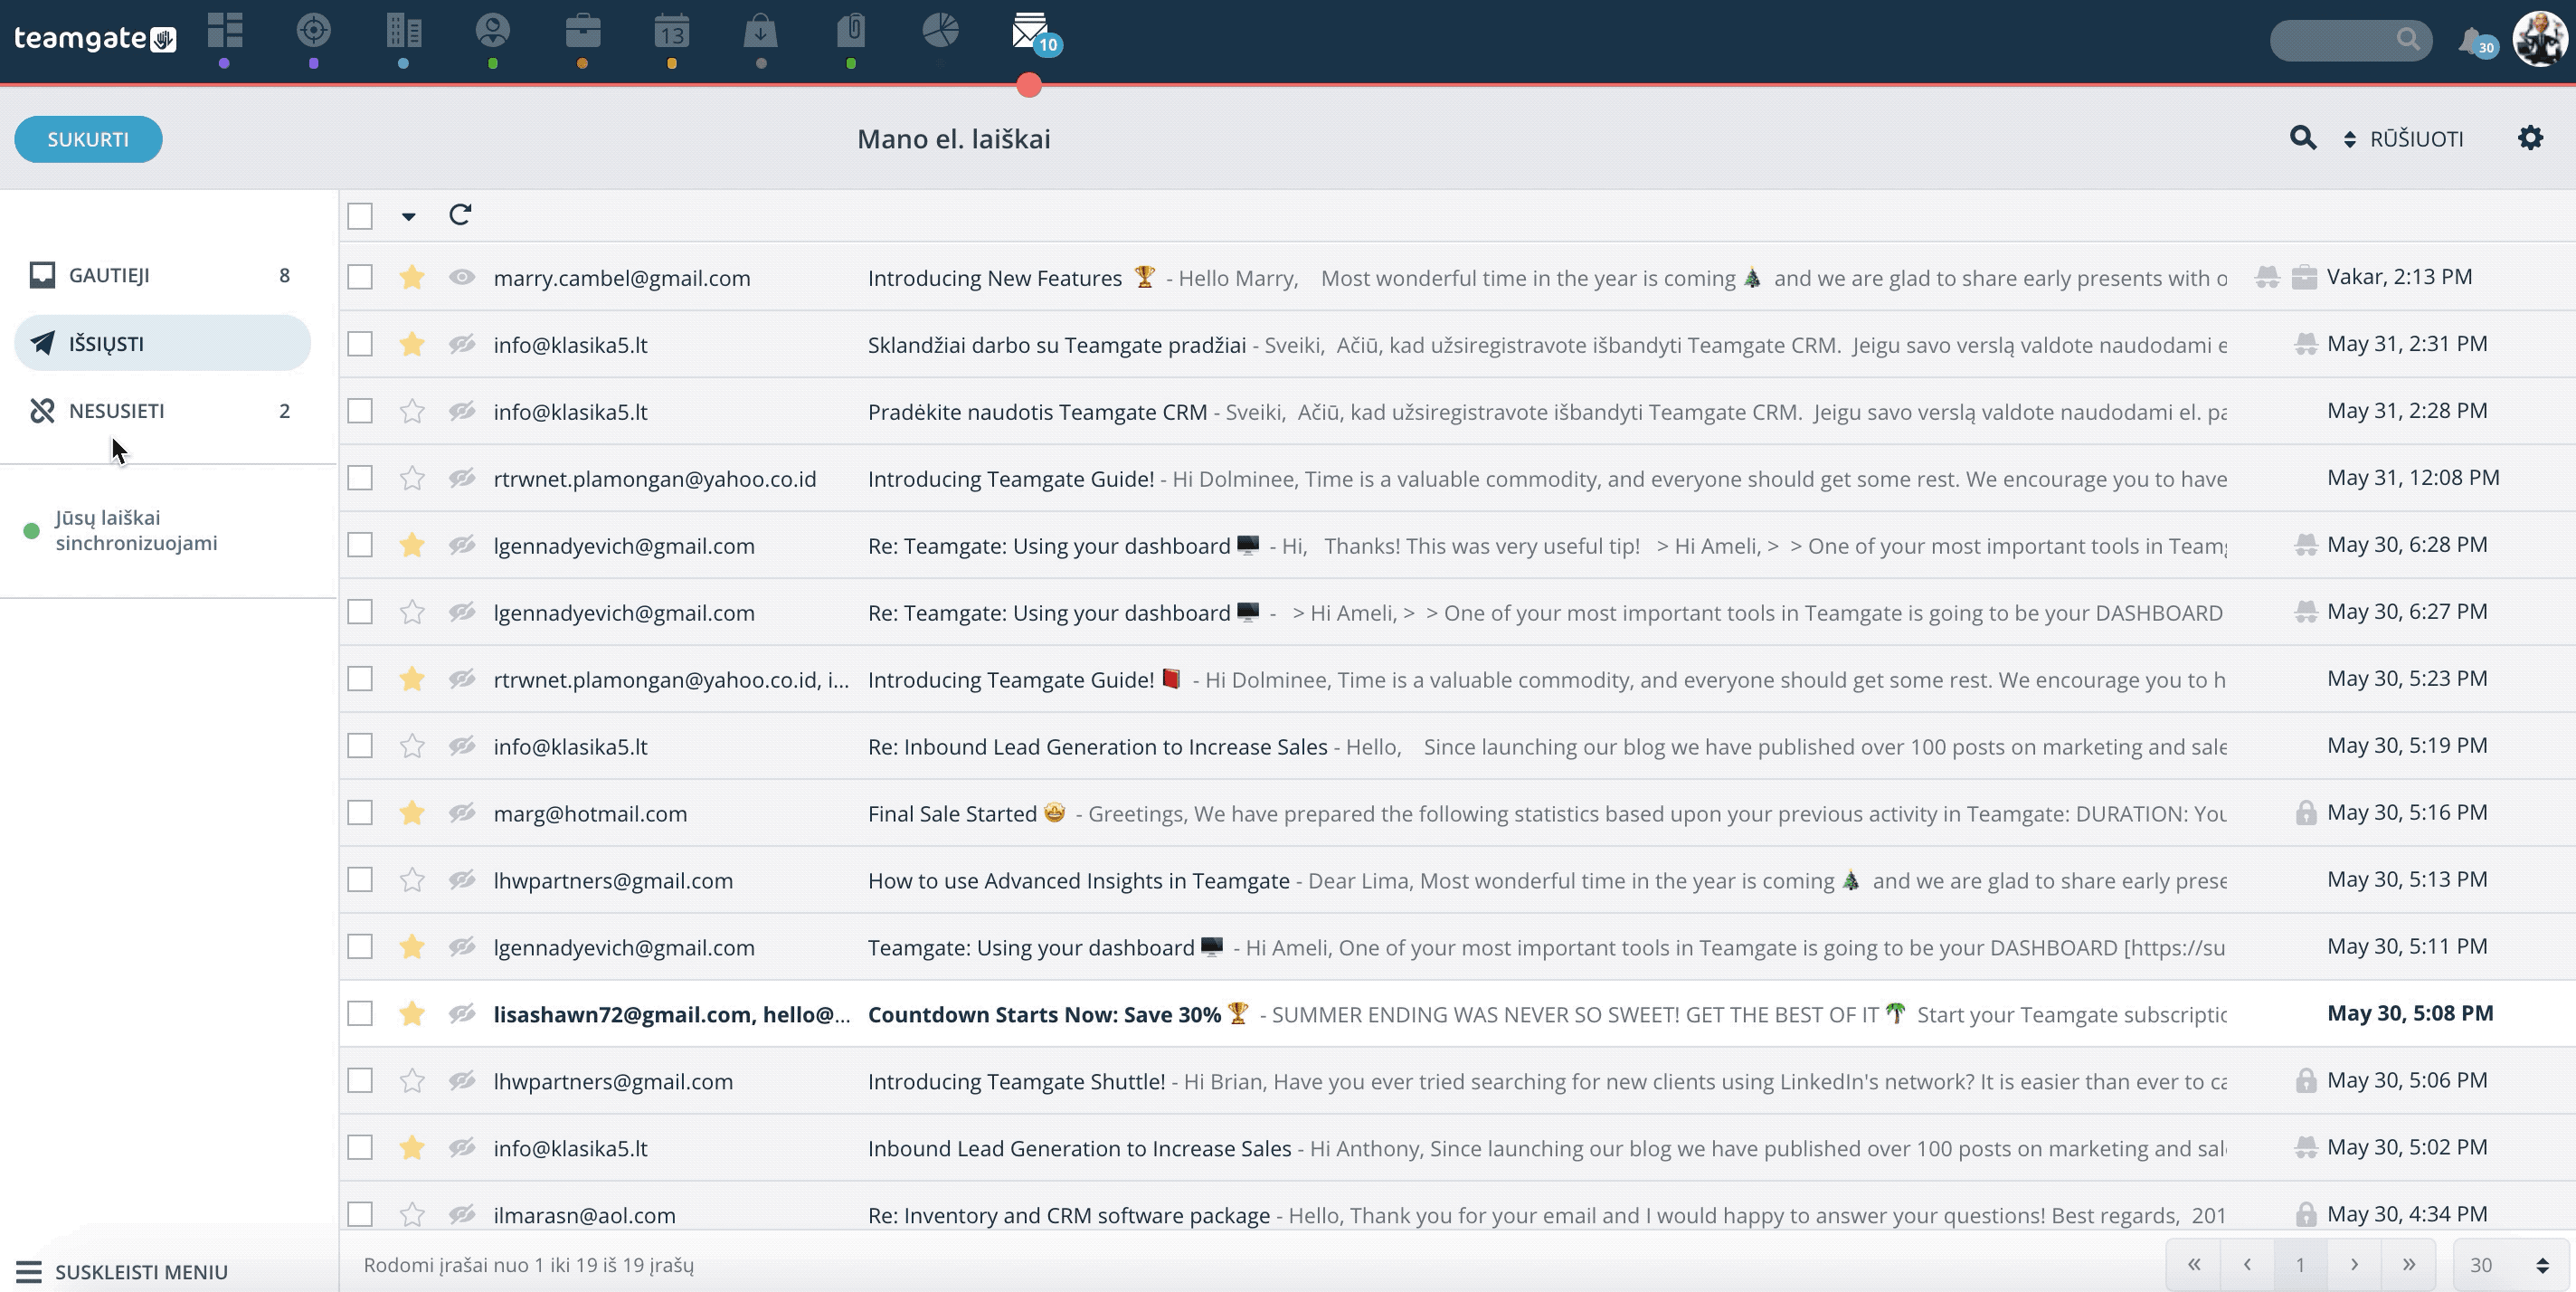
Task: Open the companies building icon
Action: tap(404, 31)
